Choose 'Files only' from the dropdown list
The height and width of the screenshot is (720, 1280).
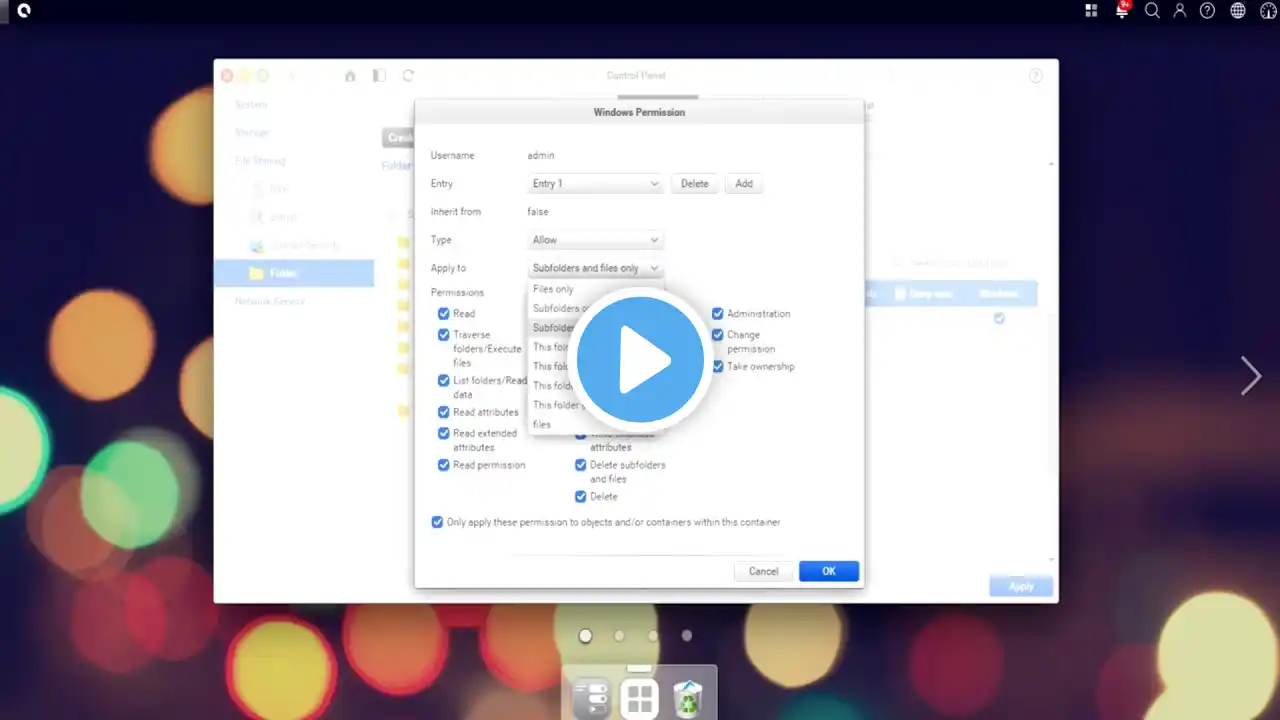[x=553, y=289]
